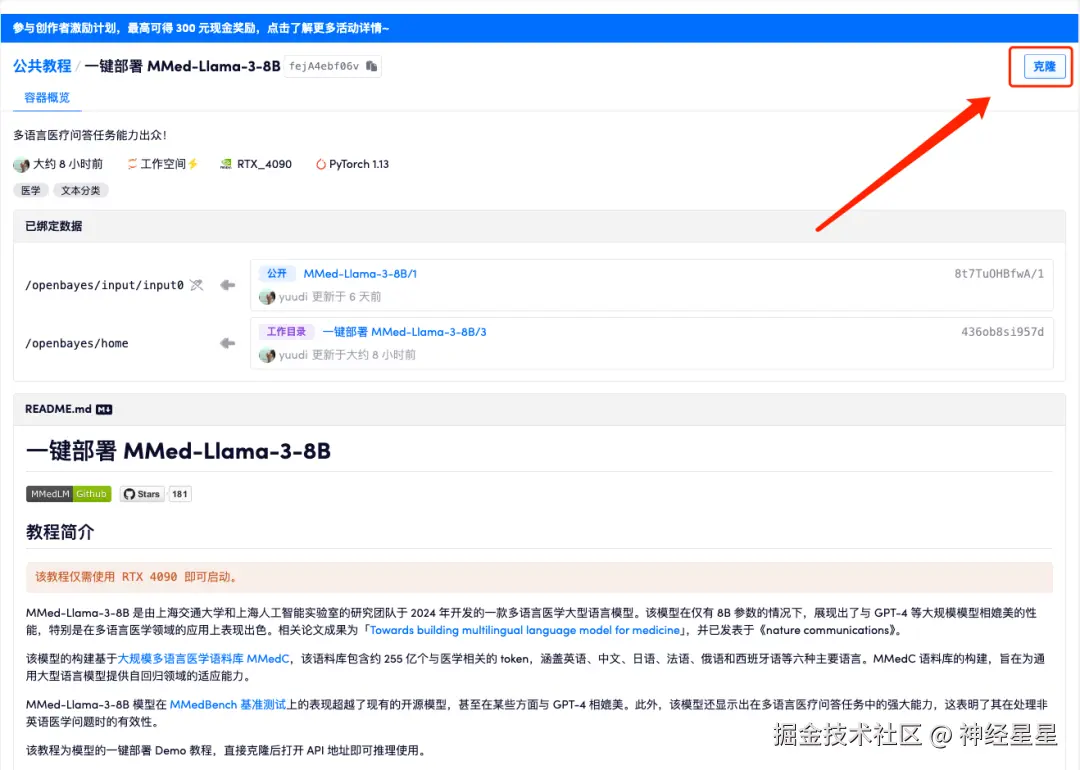Click the 181 stars count

(x=180, y=494)
